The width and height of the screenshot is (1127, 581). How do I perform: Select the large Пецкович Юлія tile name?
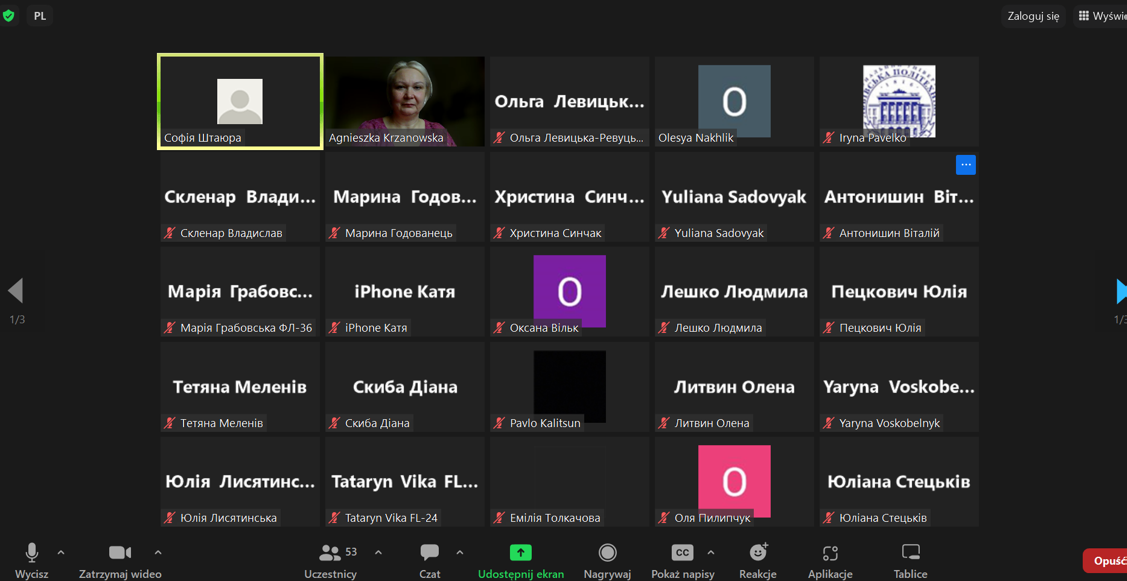click(x=899, y=292)
